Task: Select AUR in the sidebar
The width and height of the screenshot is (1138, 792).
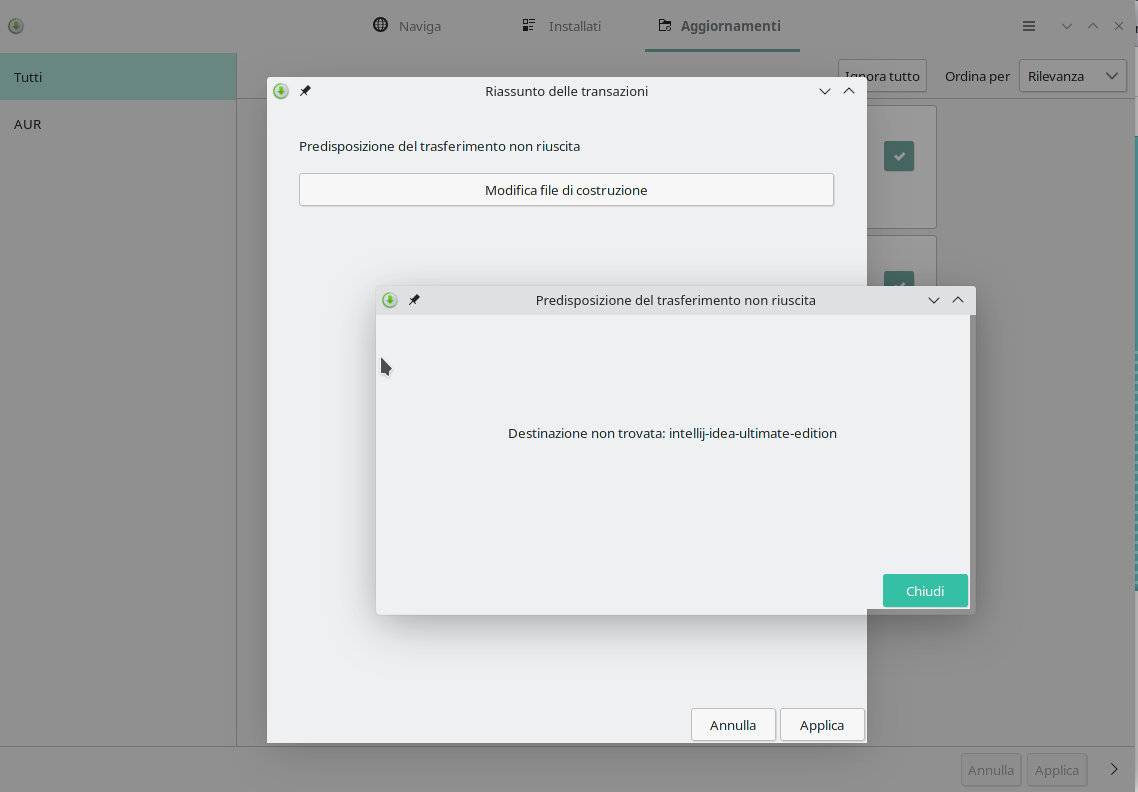Action: pos(118,124)
